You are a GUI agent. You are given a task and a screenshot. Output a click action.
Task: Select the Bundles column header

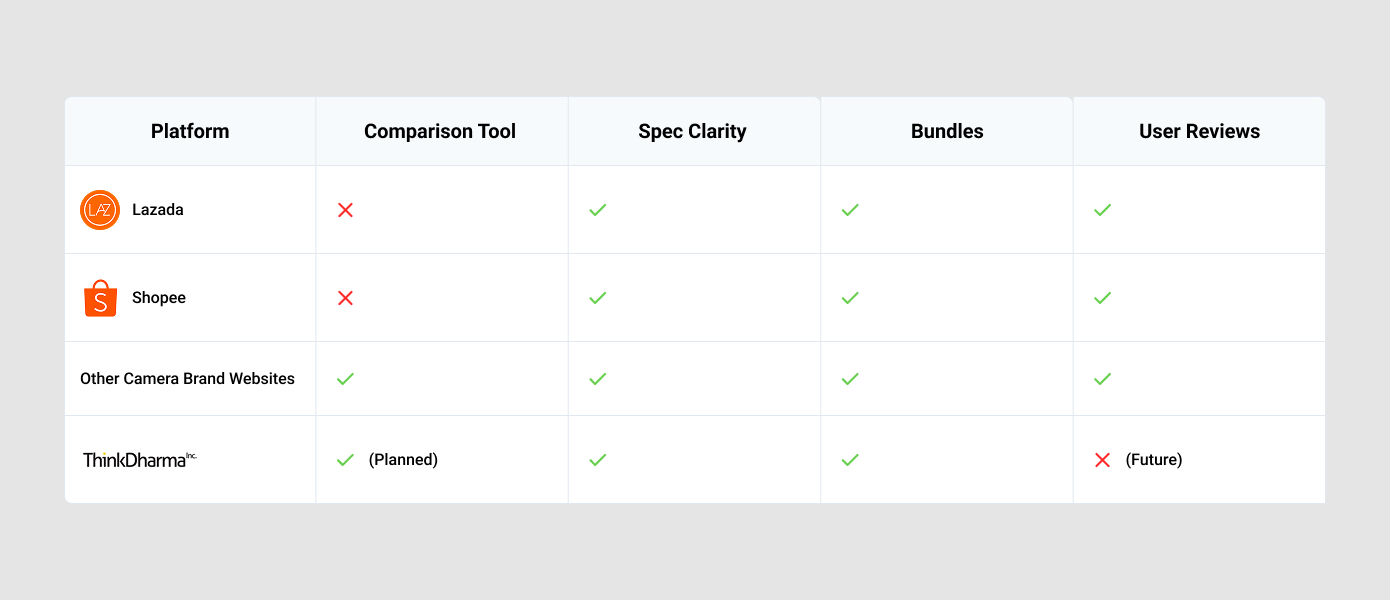pos(947,131)
